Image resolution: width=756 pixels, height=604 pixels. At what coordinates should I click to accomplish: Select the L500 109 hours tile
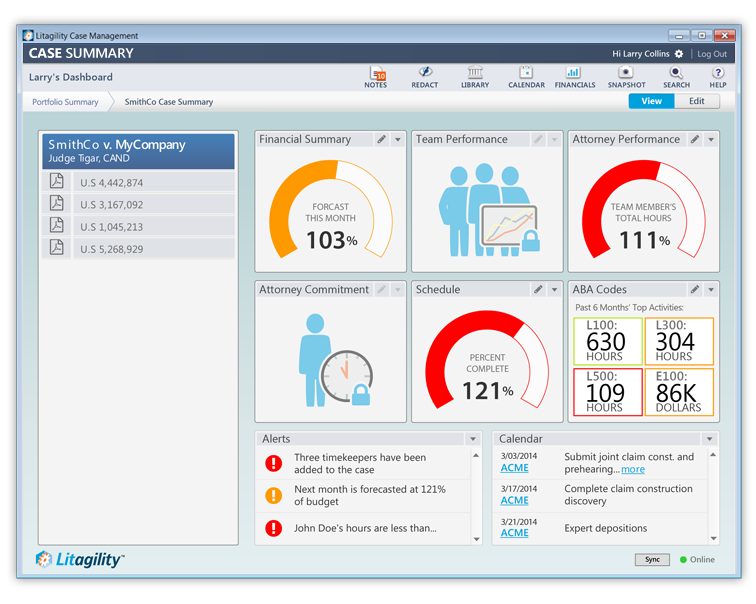tap(608, 392)
